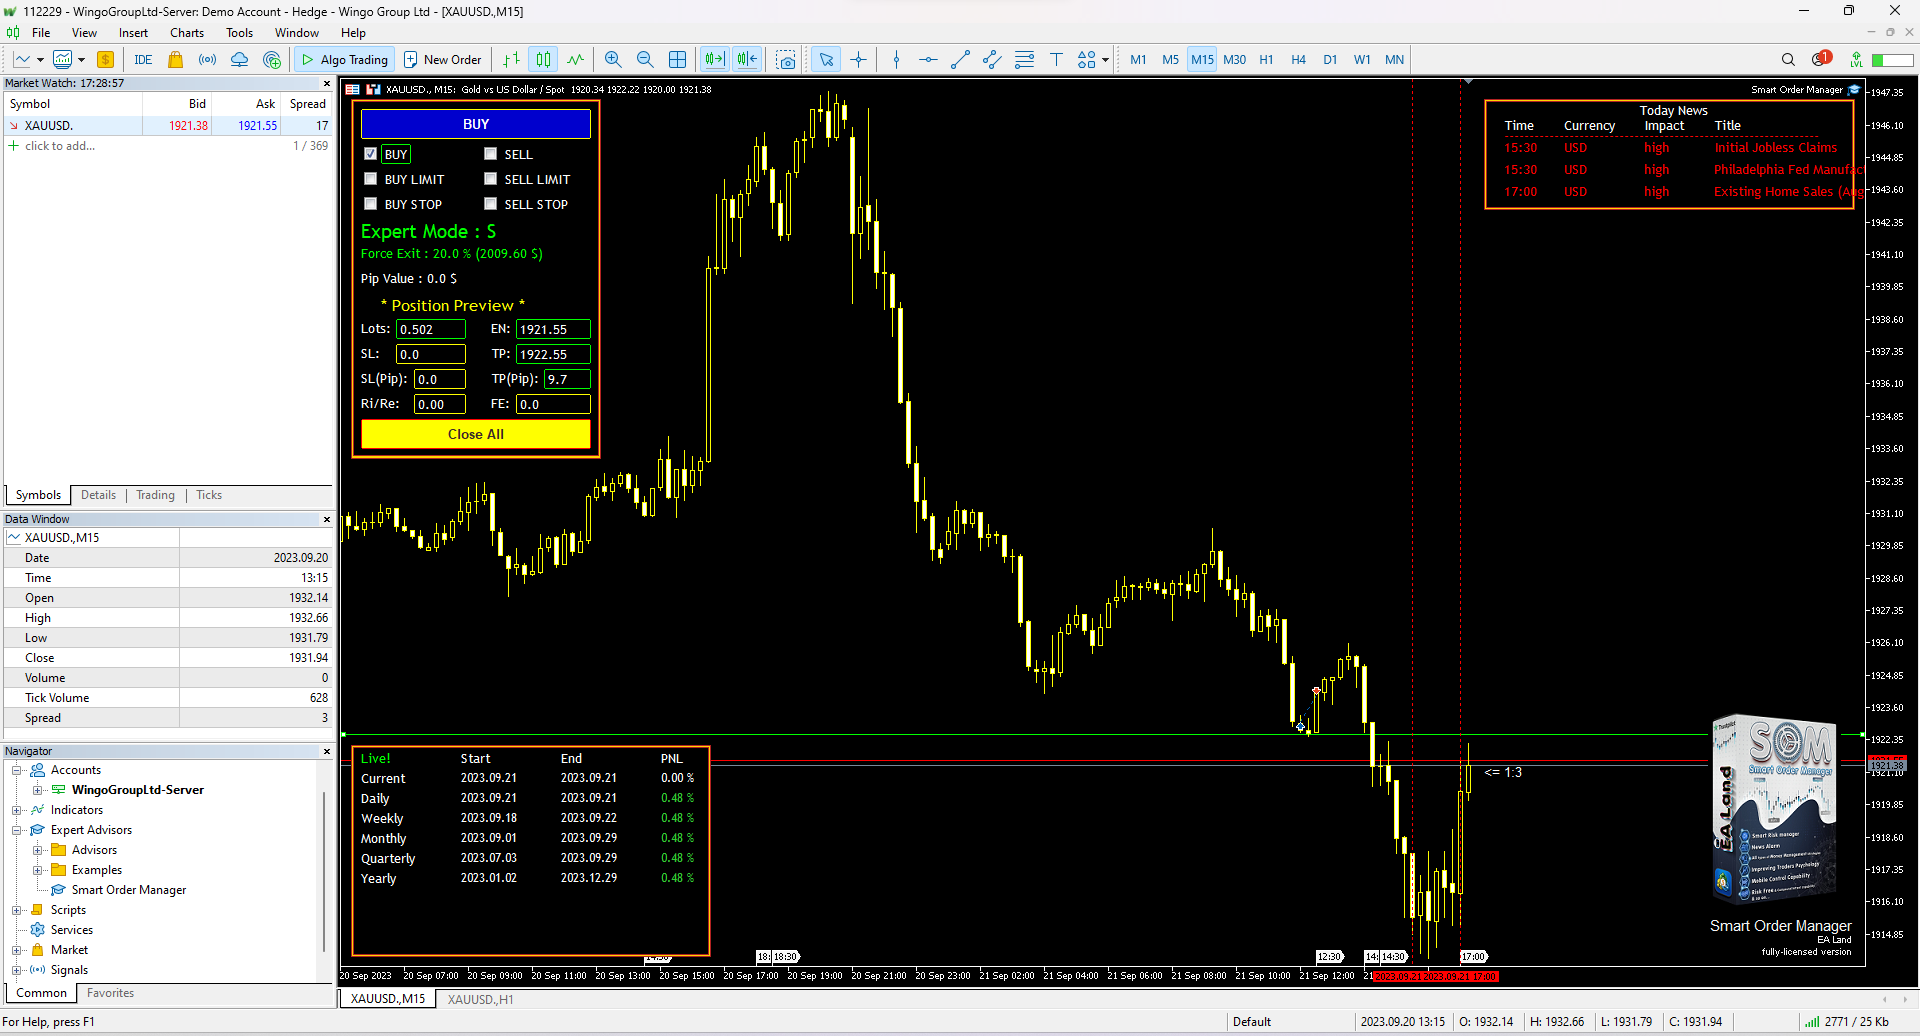Screen dimensions: 1920x1036
Task: Switch to the XAUUSD.,H1 chart tab
Action: tap(480, 999)
